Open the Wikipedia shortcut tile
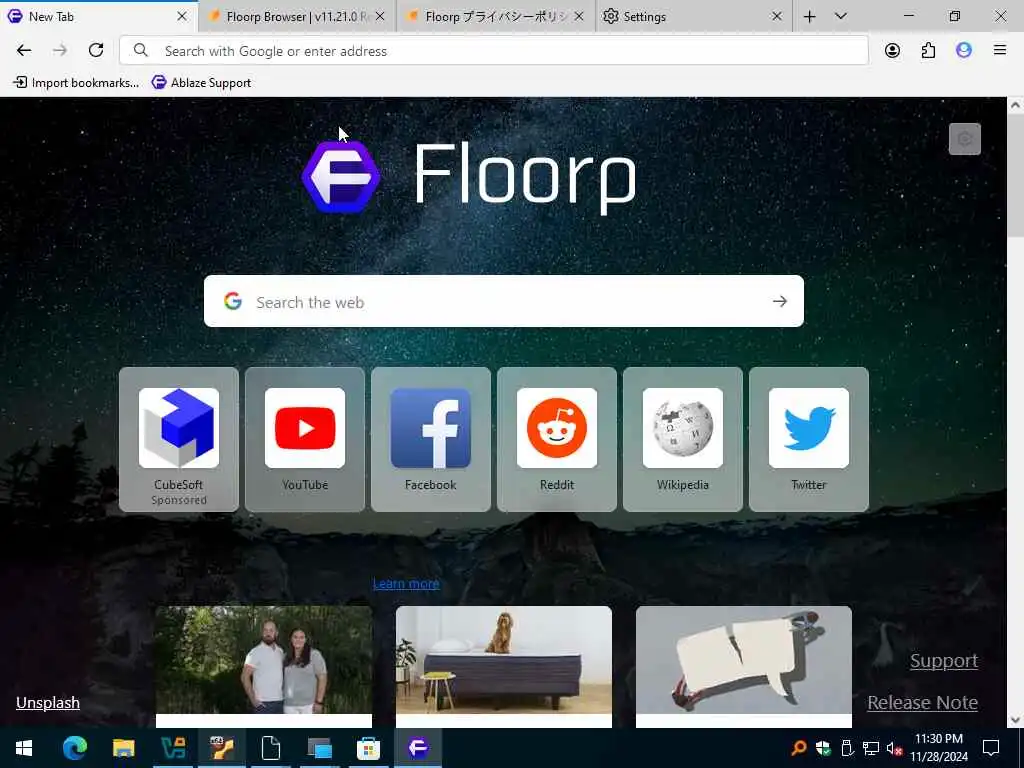Viewport: 1024px width, 768px height. click(683, 439)
